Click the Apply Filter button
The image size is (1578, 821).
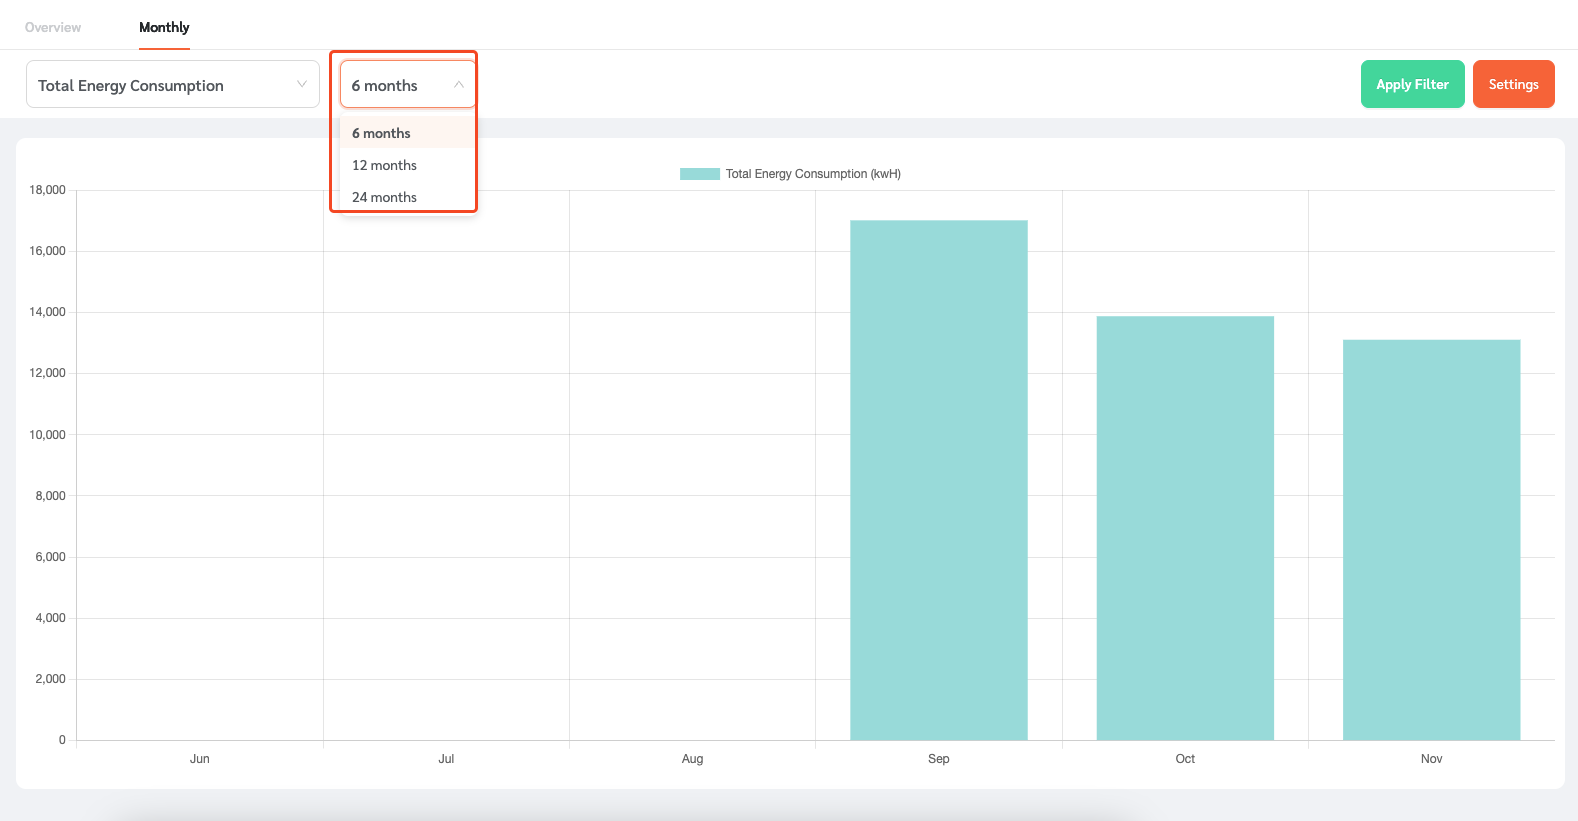click(1412, 84)
